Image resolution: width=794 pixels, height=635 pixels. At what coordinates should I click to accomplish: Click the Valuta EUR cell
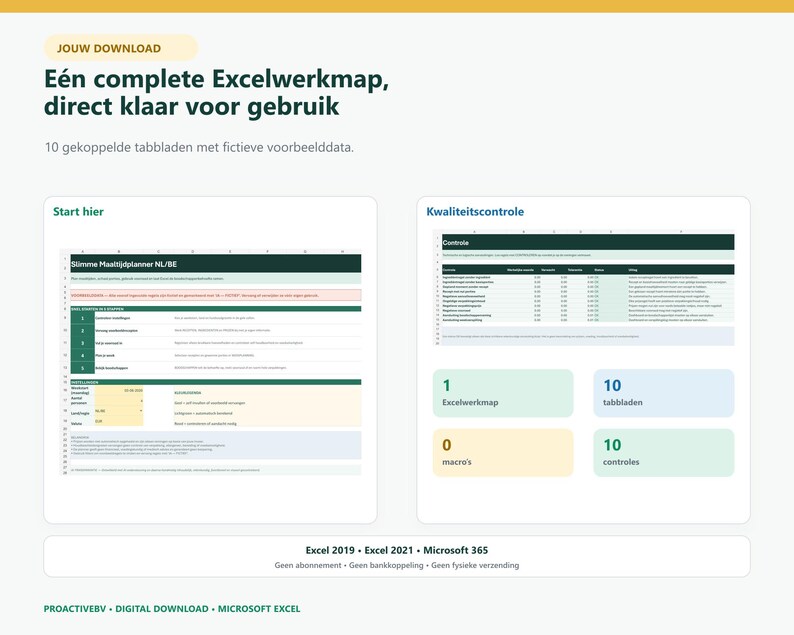[119, 421]
